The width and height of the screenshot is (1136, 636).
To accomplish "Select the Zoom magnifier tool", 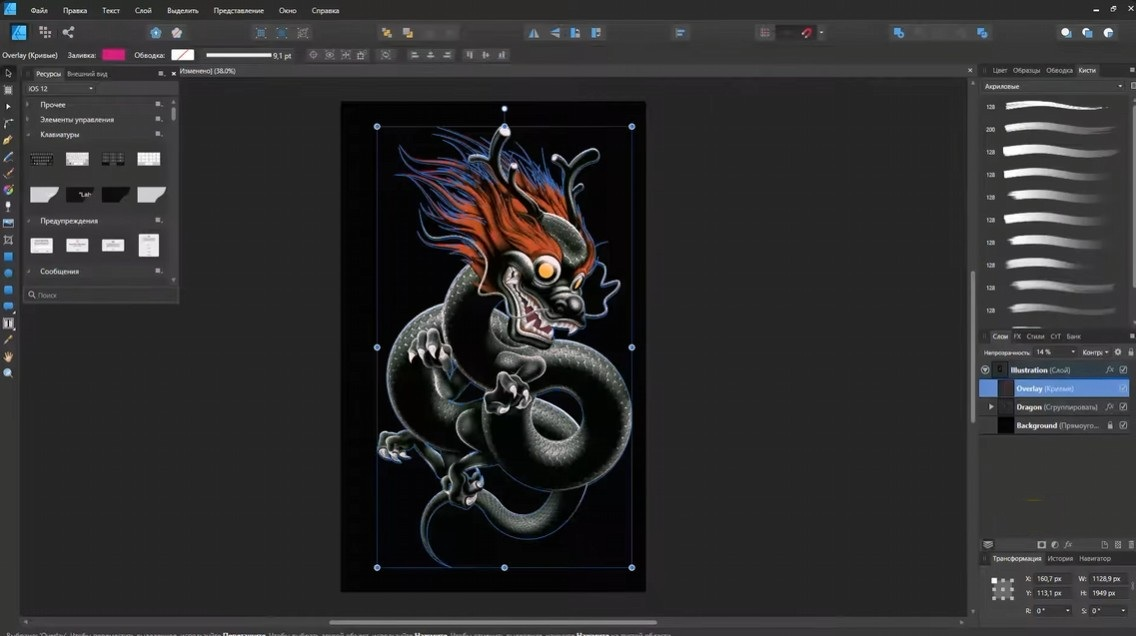I will coord(8,373).
